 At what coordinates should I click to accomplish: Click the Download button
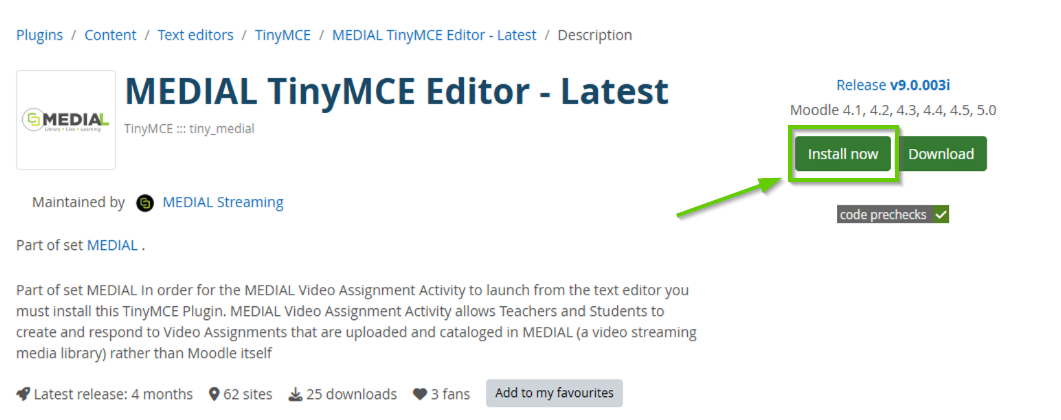point(941,154)
